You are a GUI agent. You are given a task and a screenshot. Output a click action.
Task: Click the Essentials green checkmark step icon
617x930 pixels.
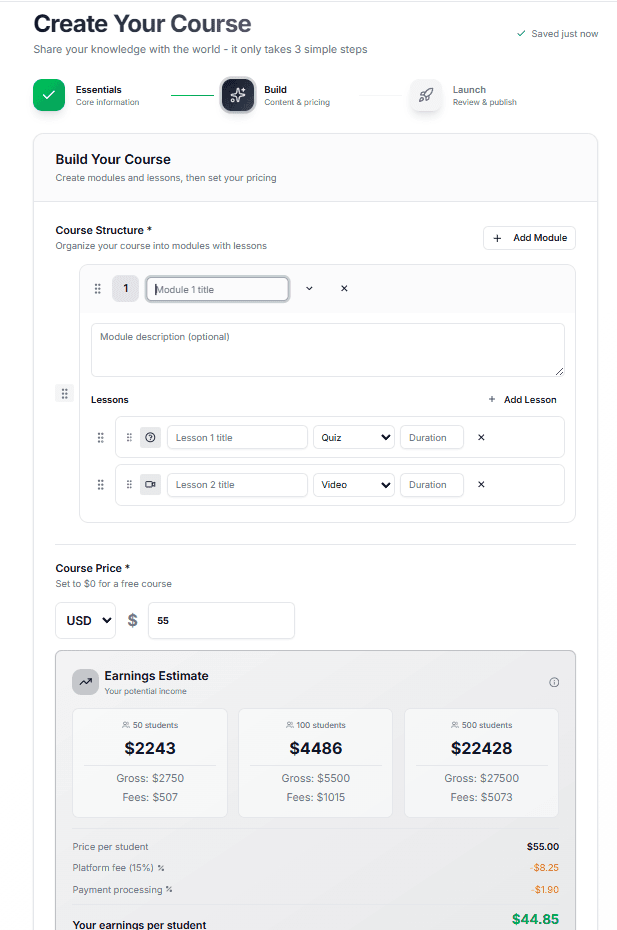(x=49, y=95)
